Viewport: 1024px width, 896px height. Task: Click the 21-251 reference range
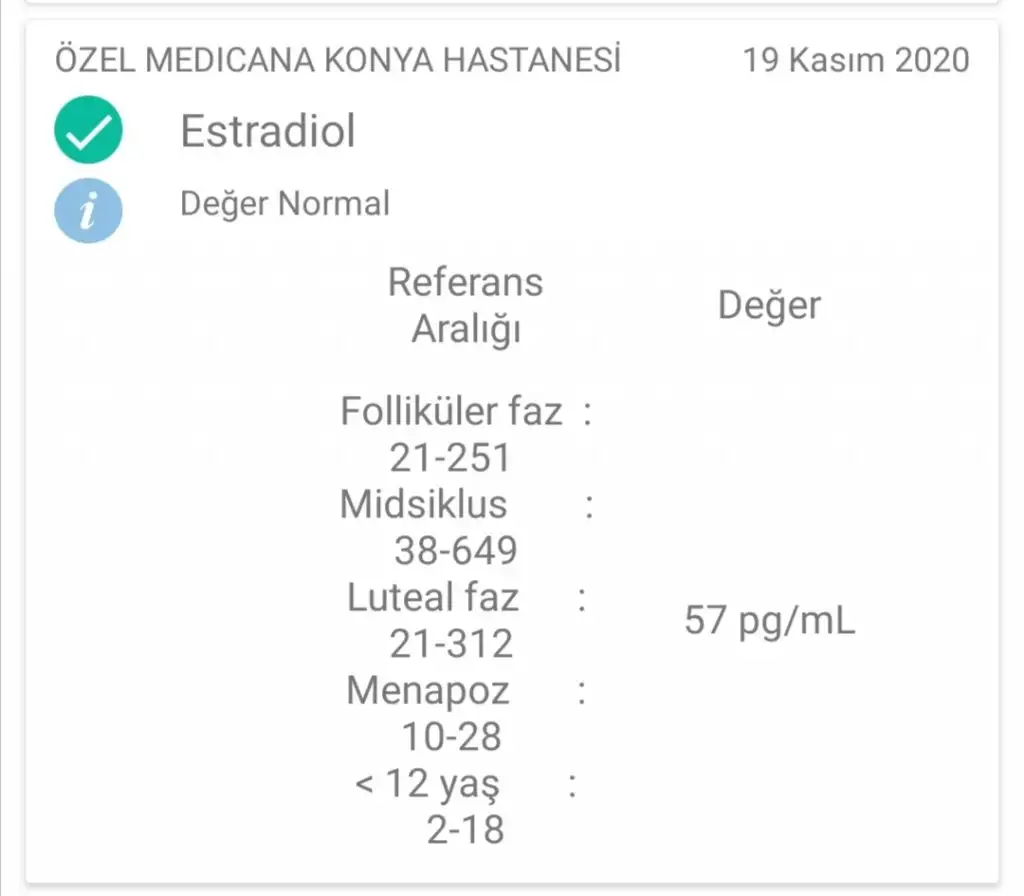[x=450, y=458]
